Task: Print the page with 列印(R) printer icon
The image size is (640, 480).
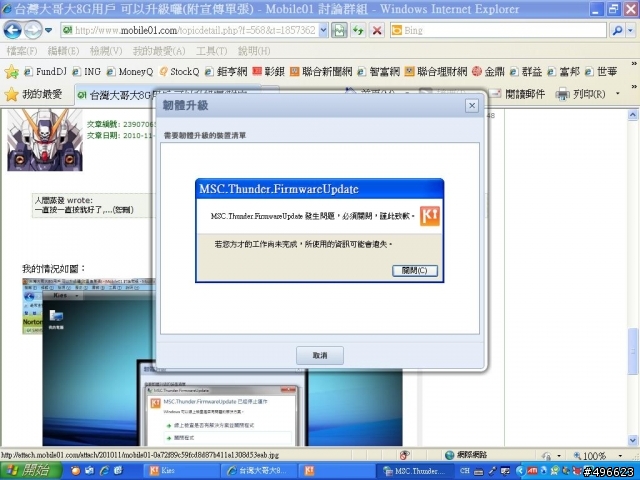Action: pyautogui.click(x=581, y=94)
